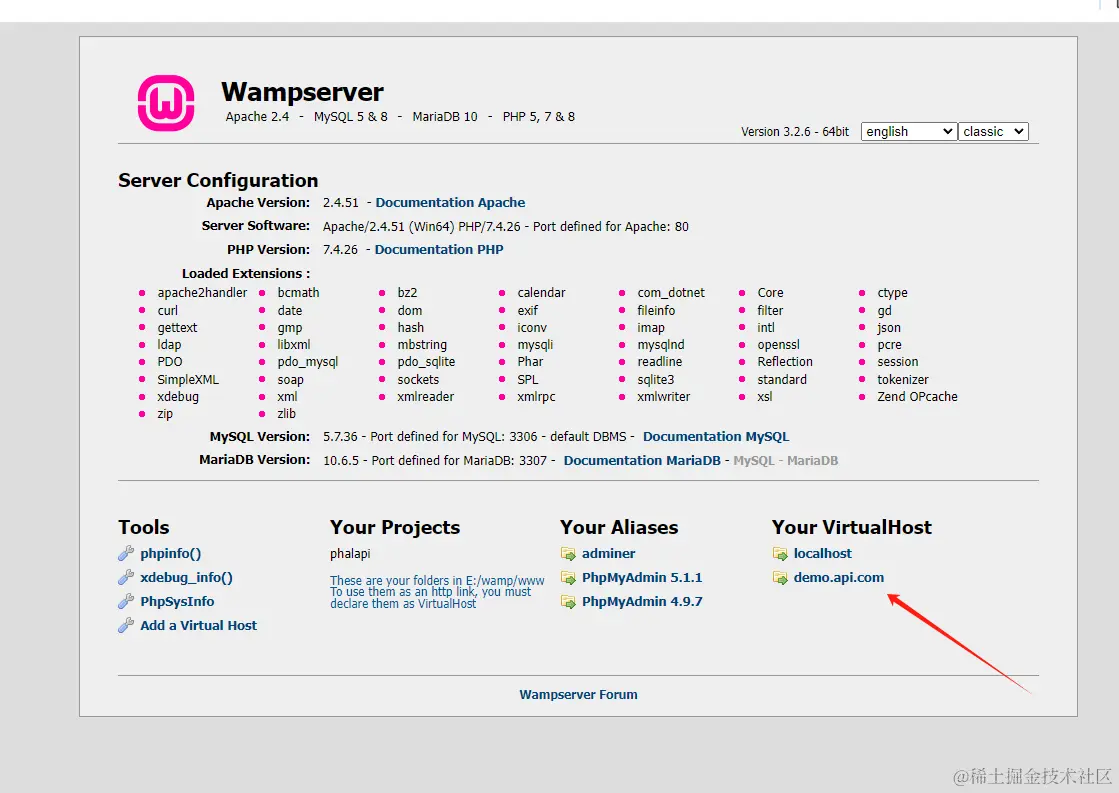
Task: Click the PHP version number 7.4.26
Action: [x=340, y=250]
